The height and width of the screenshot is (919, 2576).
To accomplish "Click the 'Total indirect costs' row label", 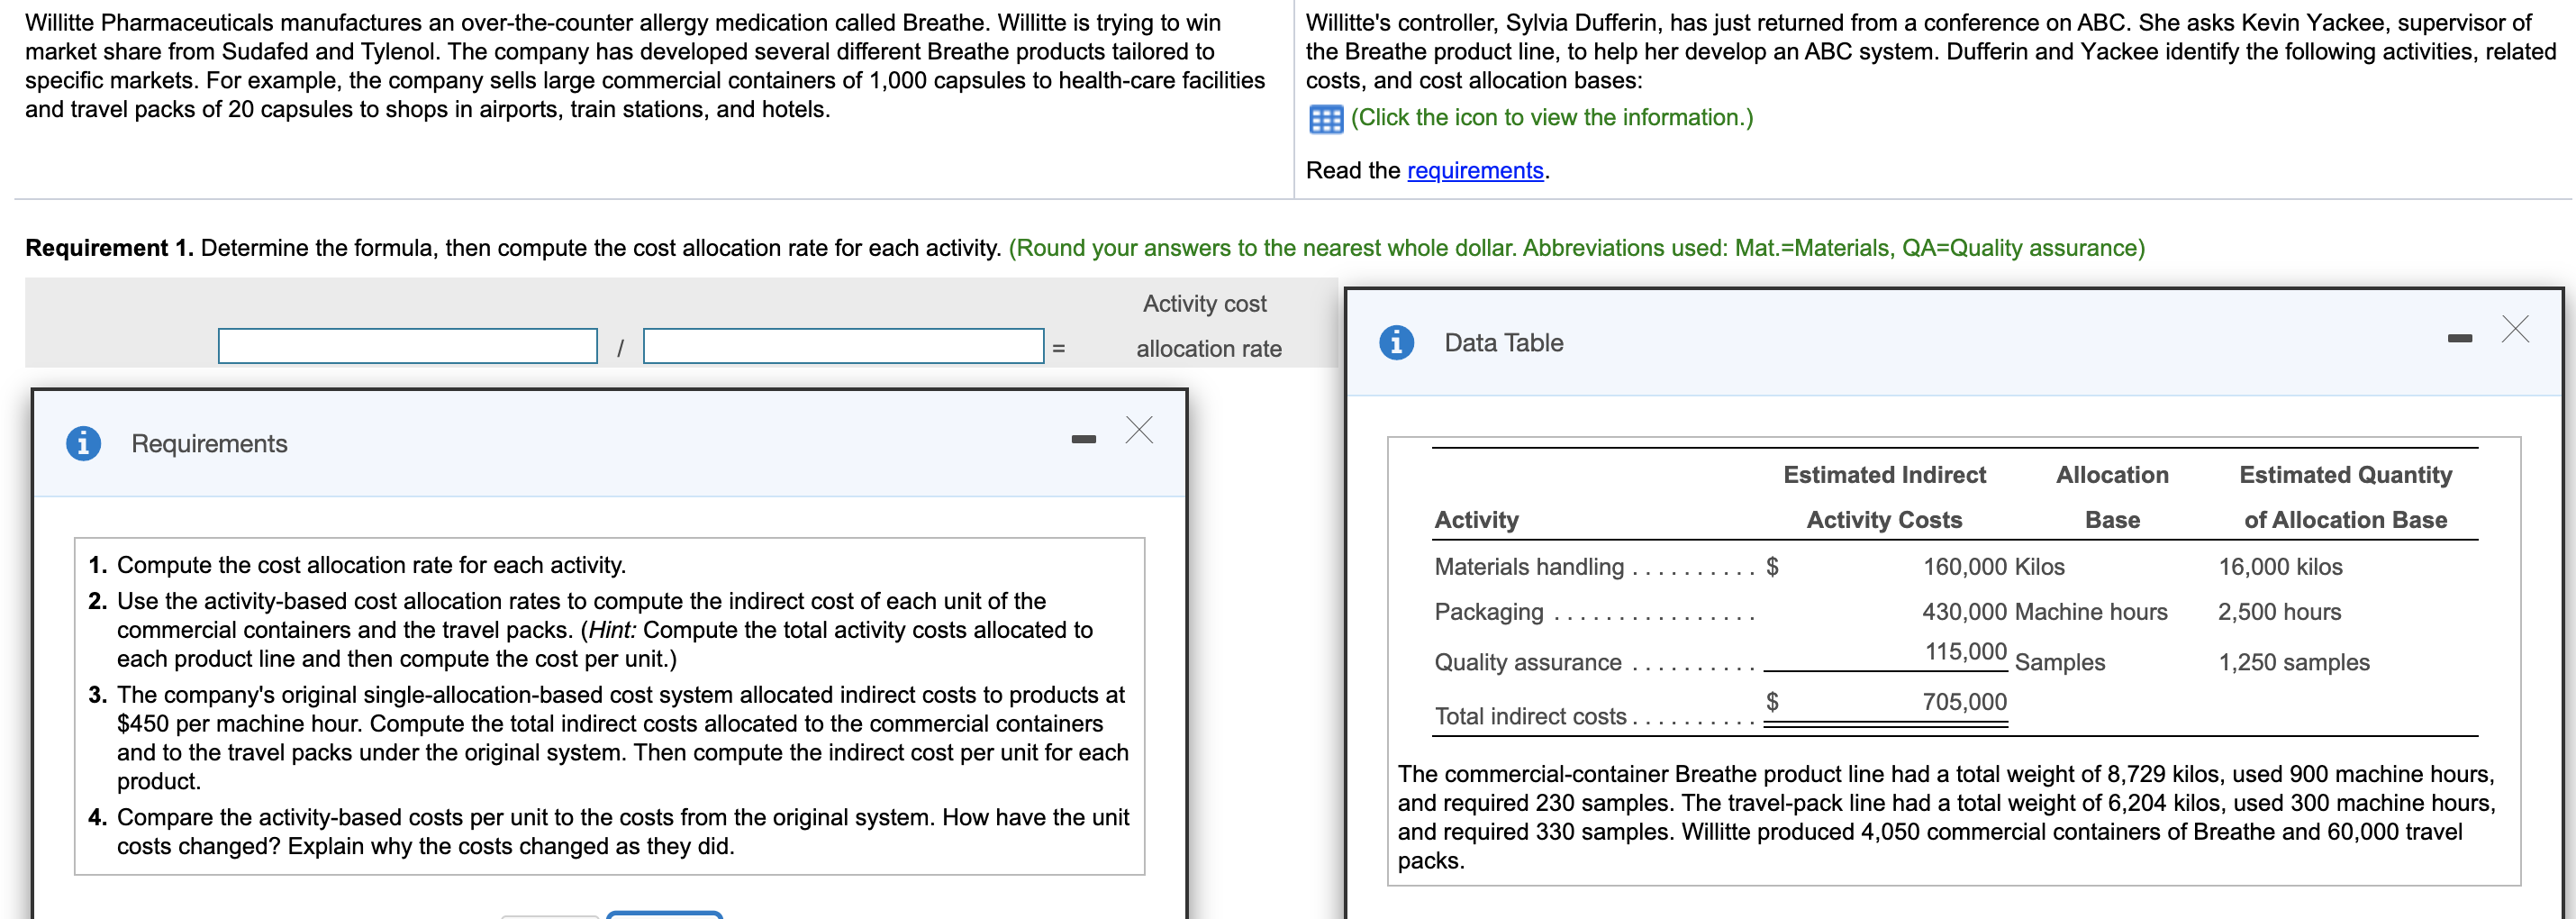I will click(x=1530, y=715).
